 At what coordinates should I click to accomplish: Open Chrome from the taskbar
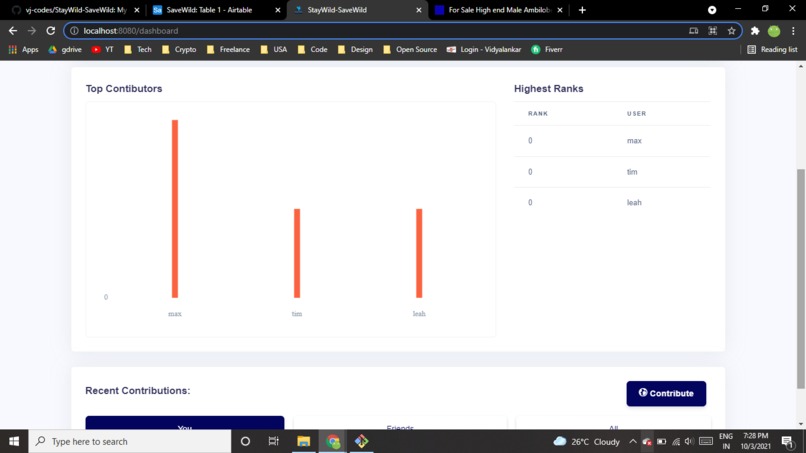pyautogui.click(x=333, y=441)
